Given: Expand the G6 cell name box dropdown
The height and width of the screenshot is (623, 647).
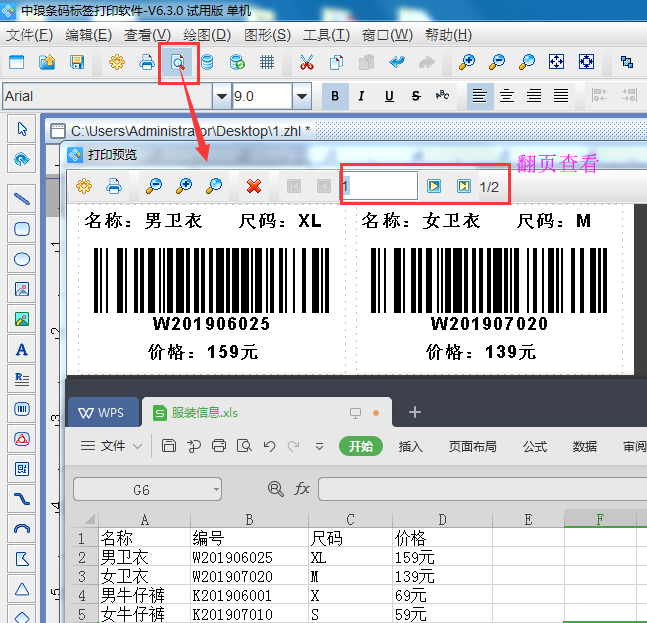Looking at the screenshot, I should click(216, 489).
